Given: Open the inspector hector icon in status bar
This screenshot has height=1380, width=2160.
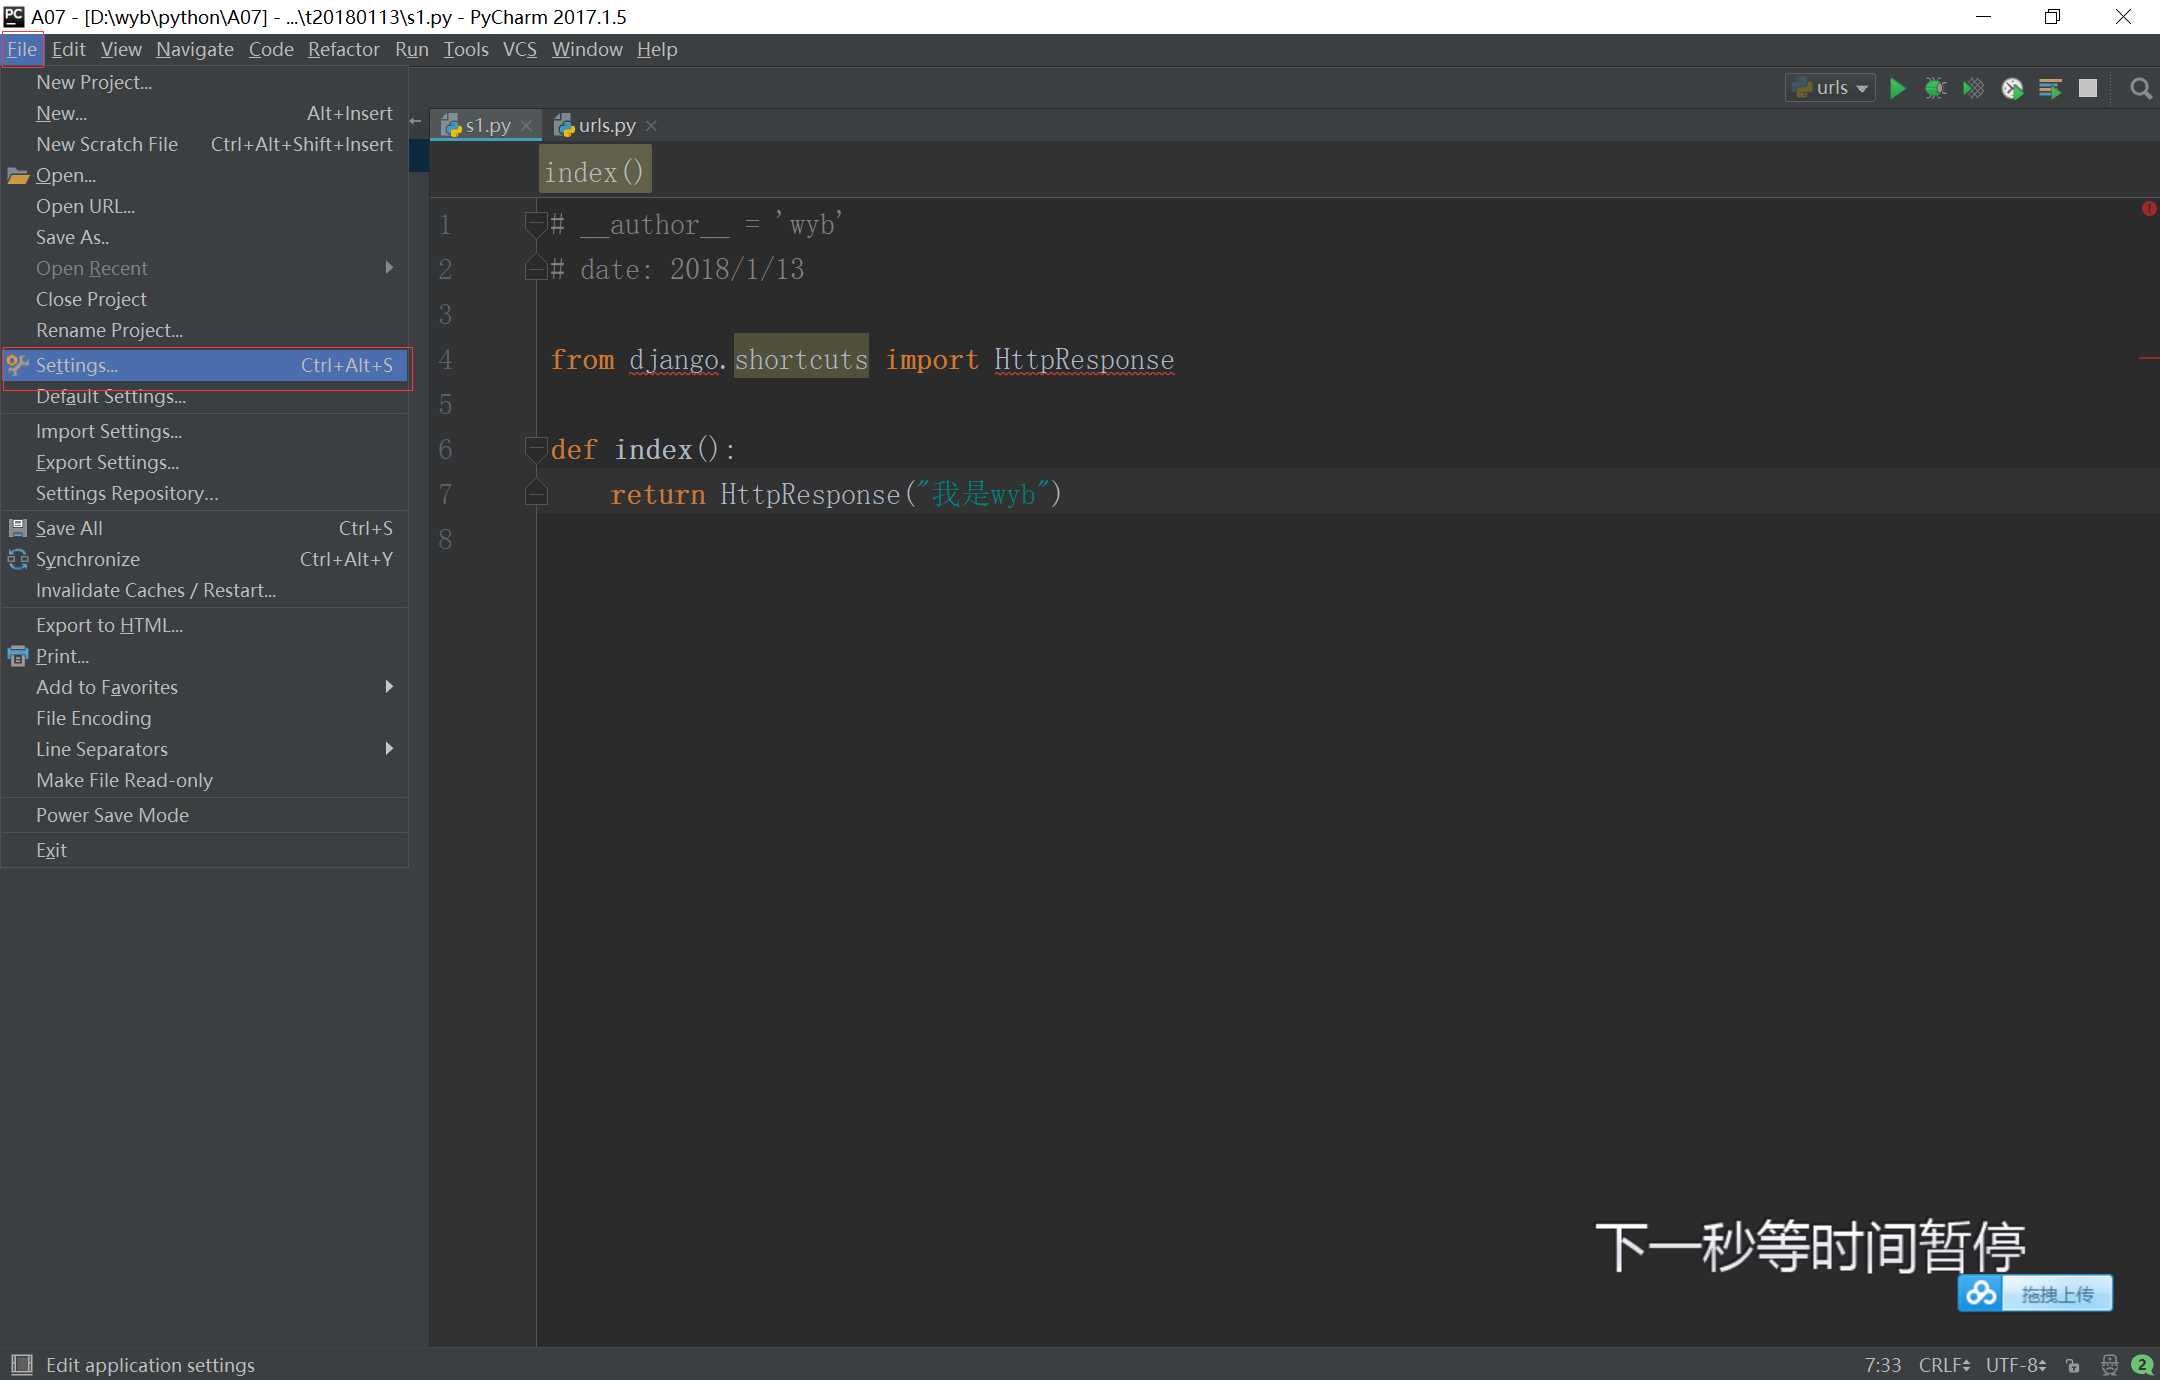Looking at the screenshot, I should [x=2109, y=1365].
